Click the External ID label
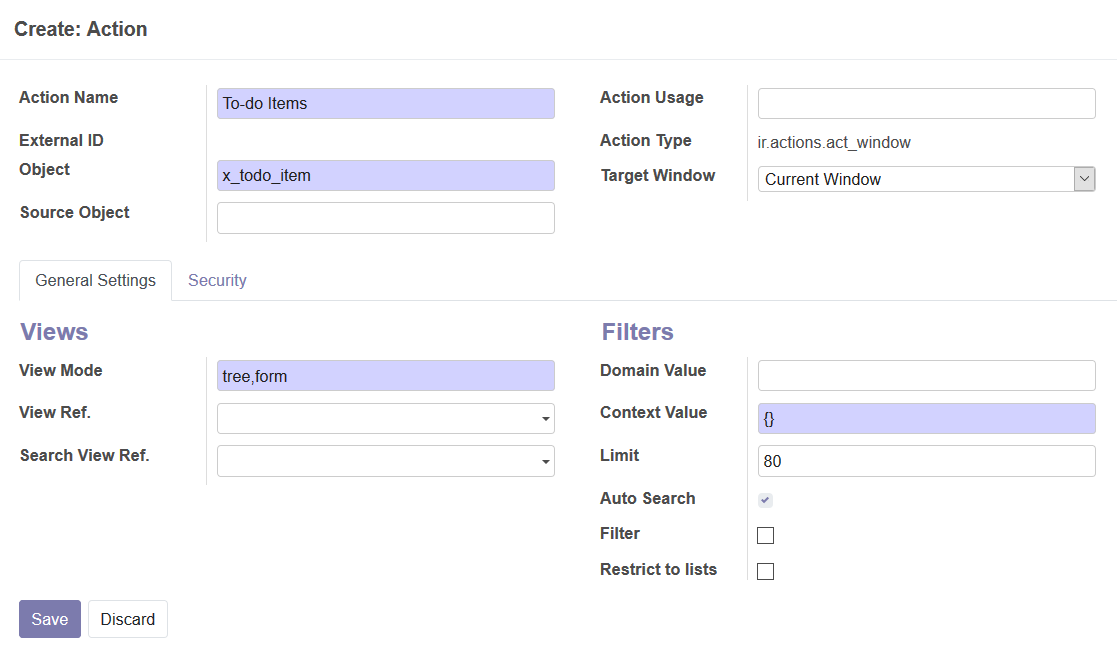The height and width of the screenshot is (661, 1117). pos(61,140)
